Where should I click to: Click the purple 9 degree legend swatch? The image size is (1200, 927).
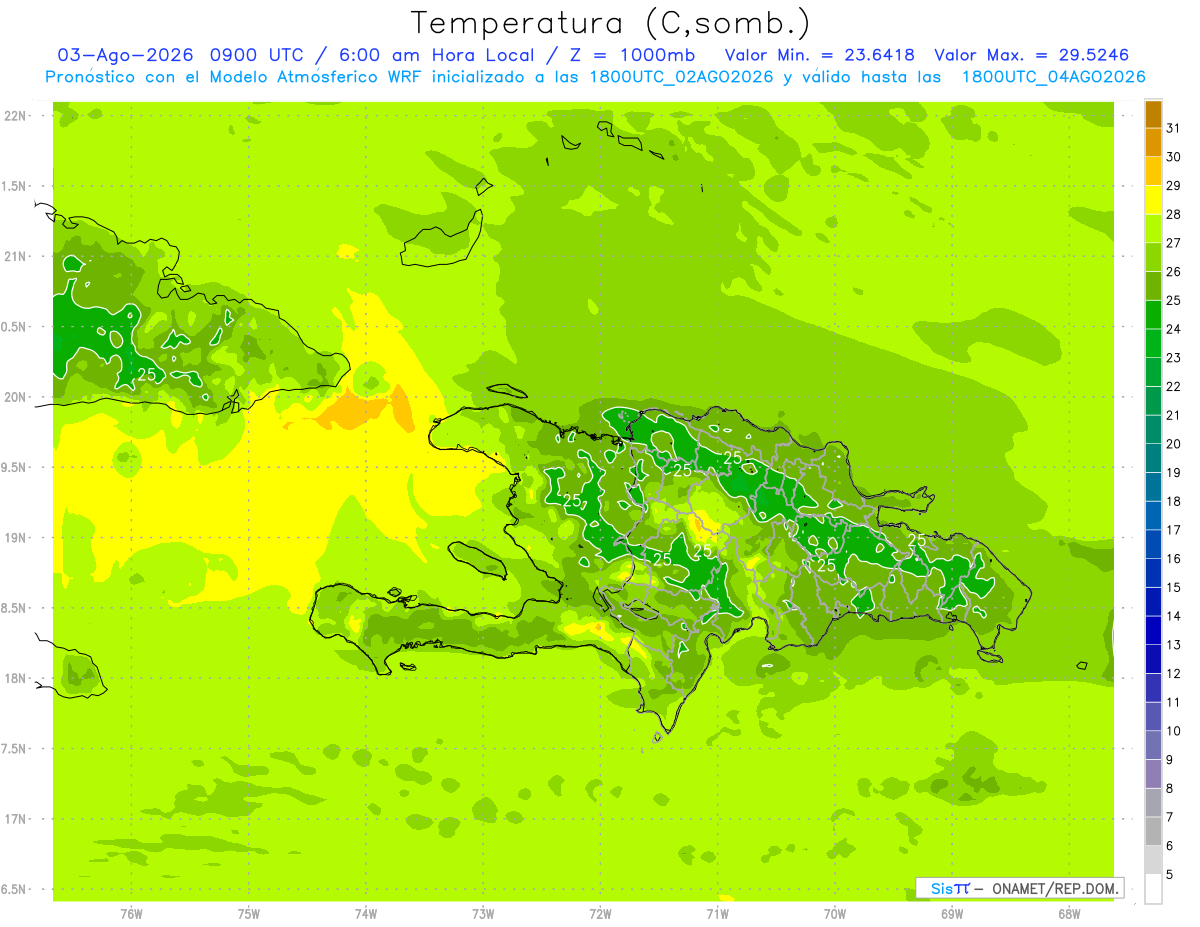pos(1153,746)
